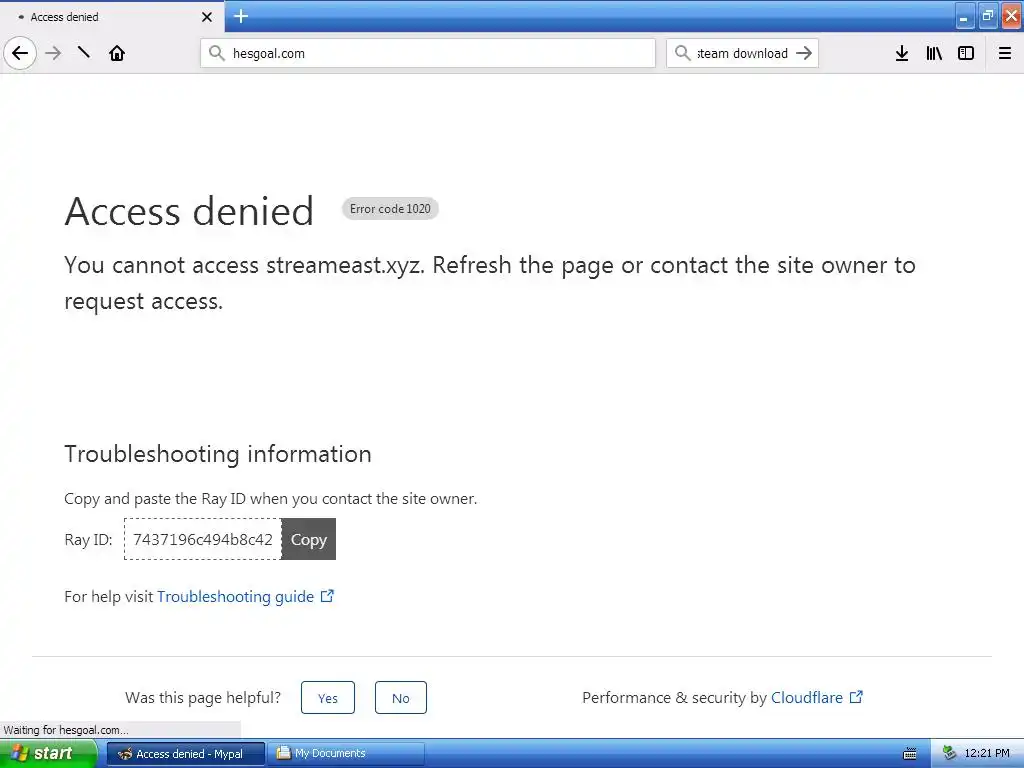Image resolution: width=1024 pixels, height=768 pixels.
Task: Close the Access denied tab
Action: point(207,17)
